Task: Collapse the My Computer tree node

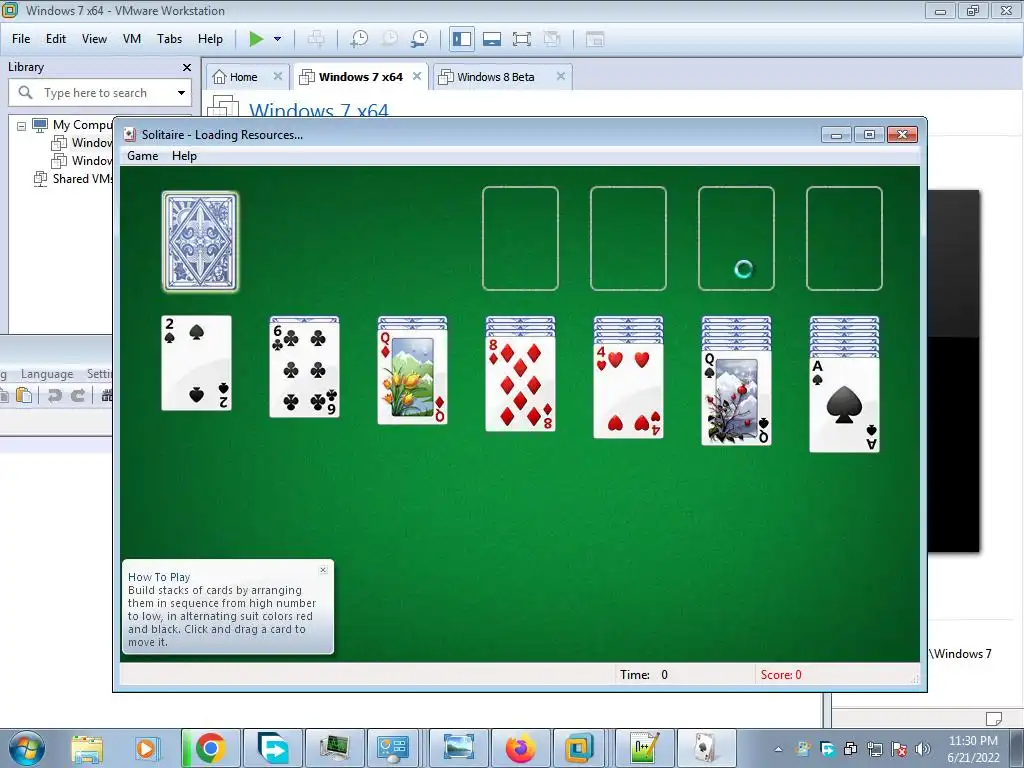Action: [22, 125]
